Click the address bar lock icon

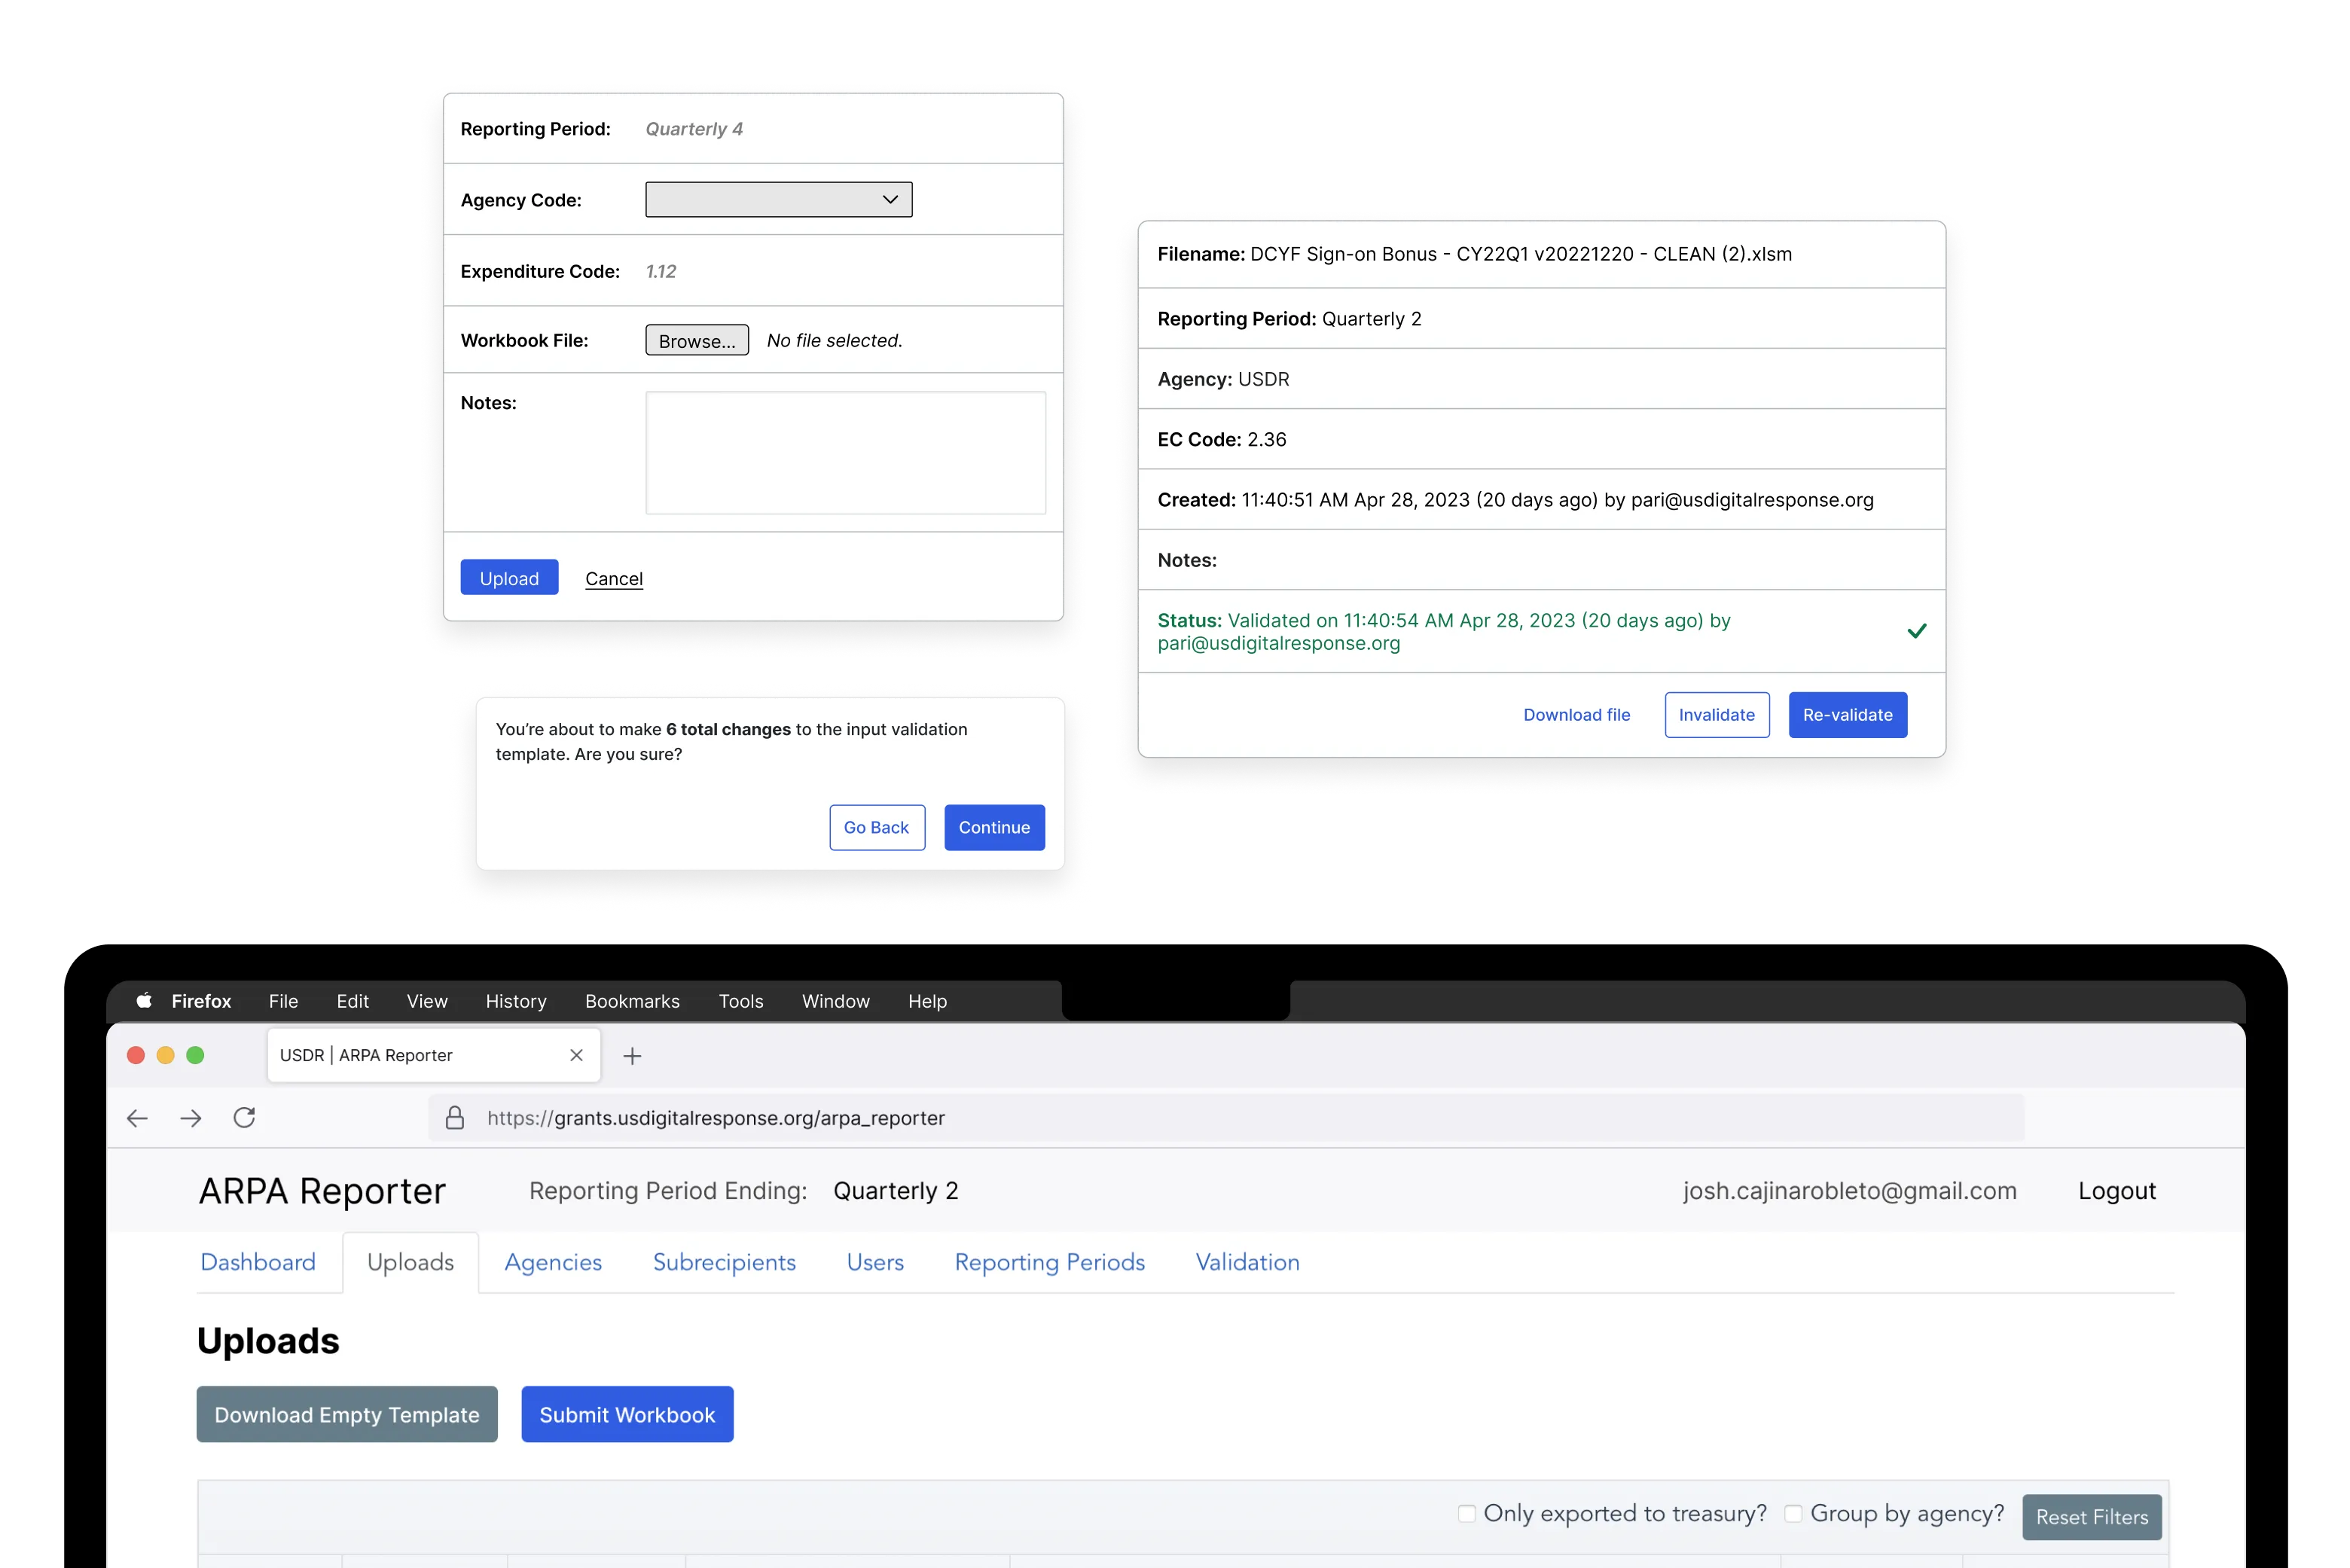pyautogui.click(x=455, y=1117)
